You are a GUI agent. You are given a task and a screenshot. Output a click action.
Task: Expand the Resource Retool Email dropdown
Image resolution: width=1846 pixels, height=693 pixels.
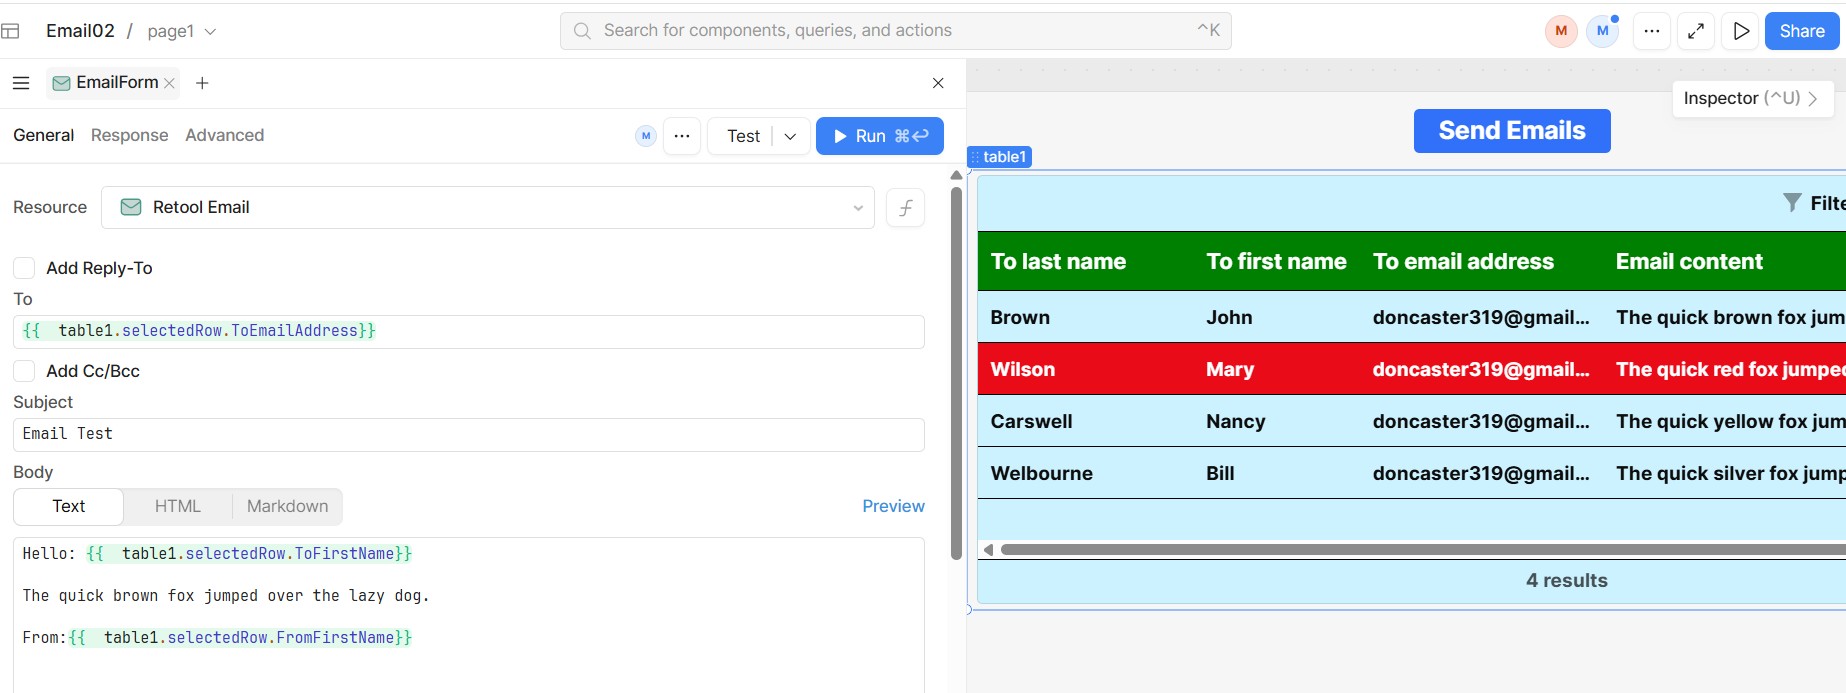click(857, 208)
